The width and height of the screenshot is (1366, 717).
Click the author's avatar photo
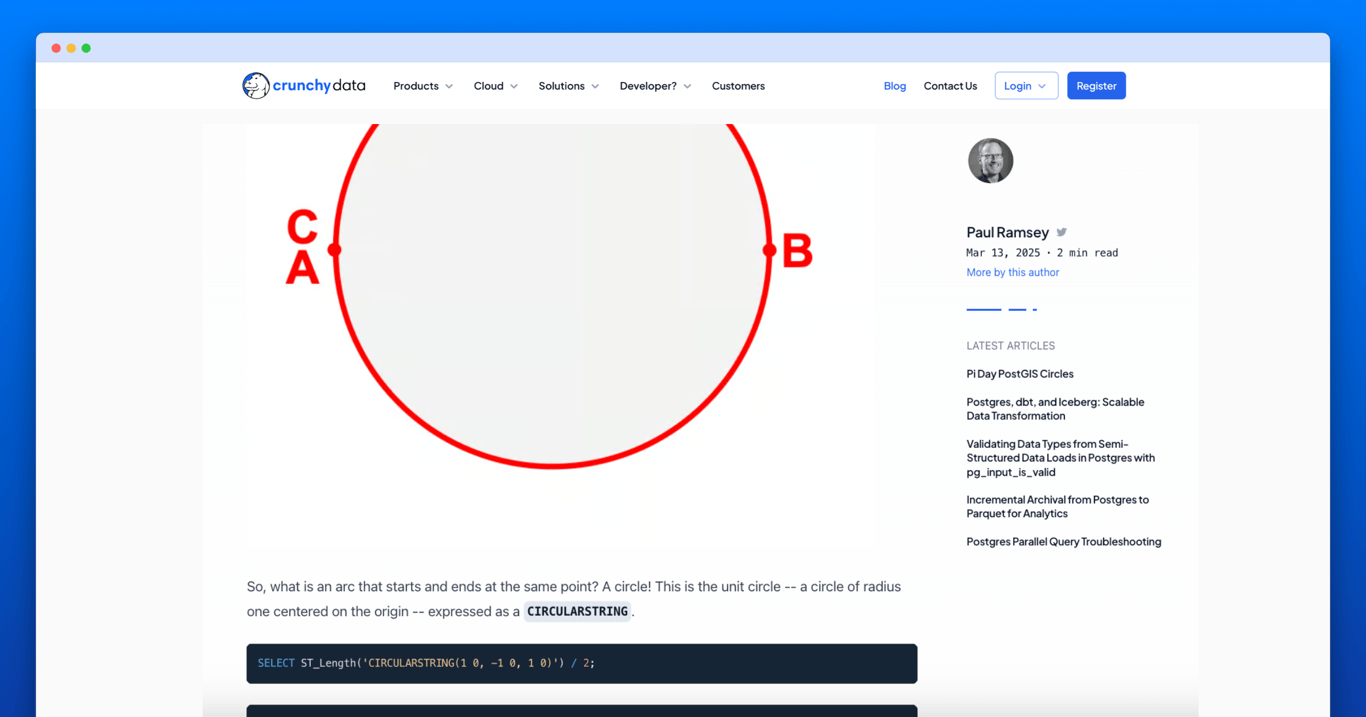tap(990, 160)
